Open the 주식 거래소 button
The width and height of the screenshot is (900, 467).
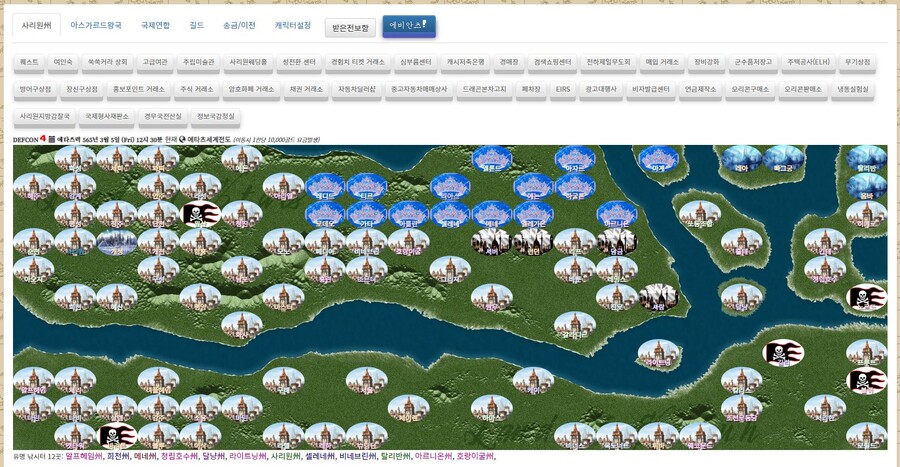196,89
